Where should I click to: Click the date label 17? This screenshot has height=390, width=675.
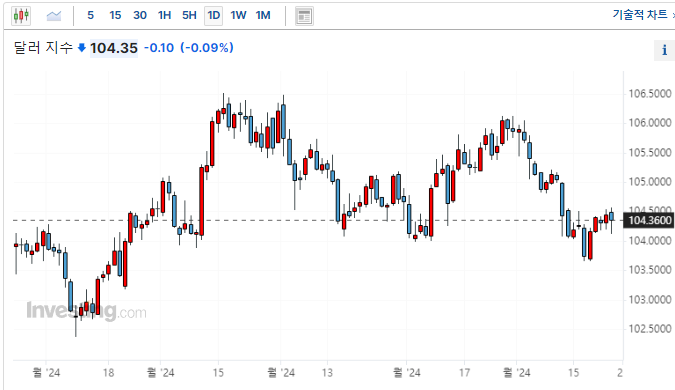pos(464,373)
